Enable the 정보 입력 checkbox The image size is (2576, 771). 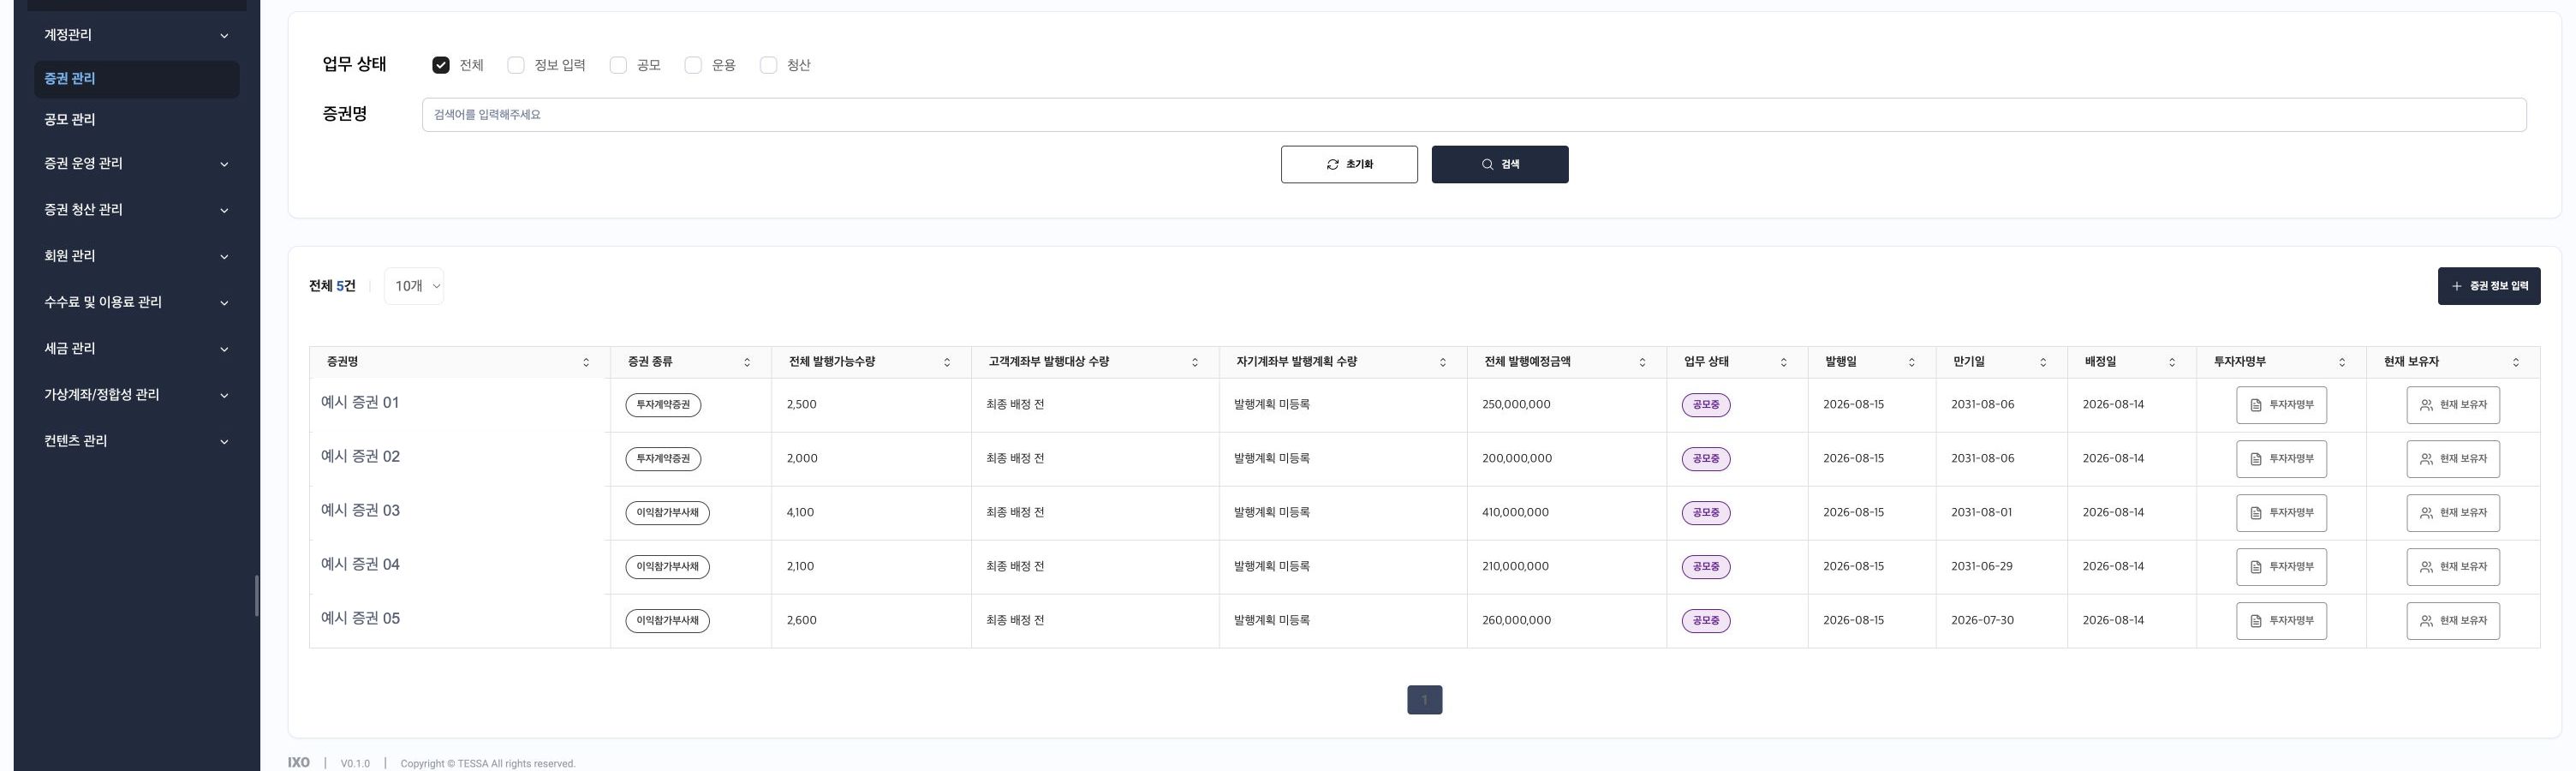coord(516,65)
